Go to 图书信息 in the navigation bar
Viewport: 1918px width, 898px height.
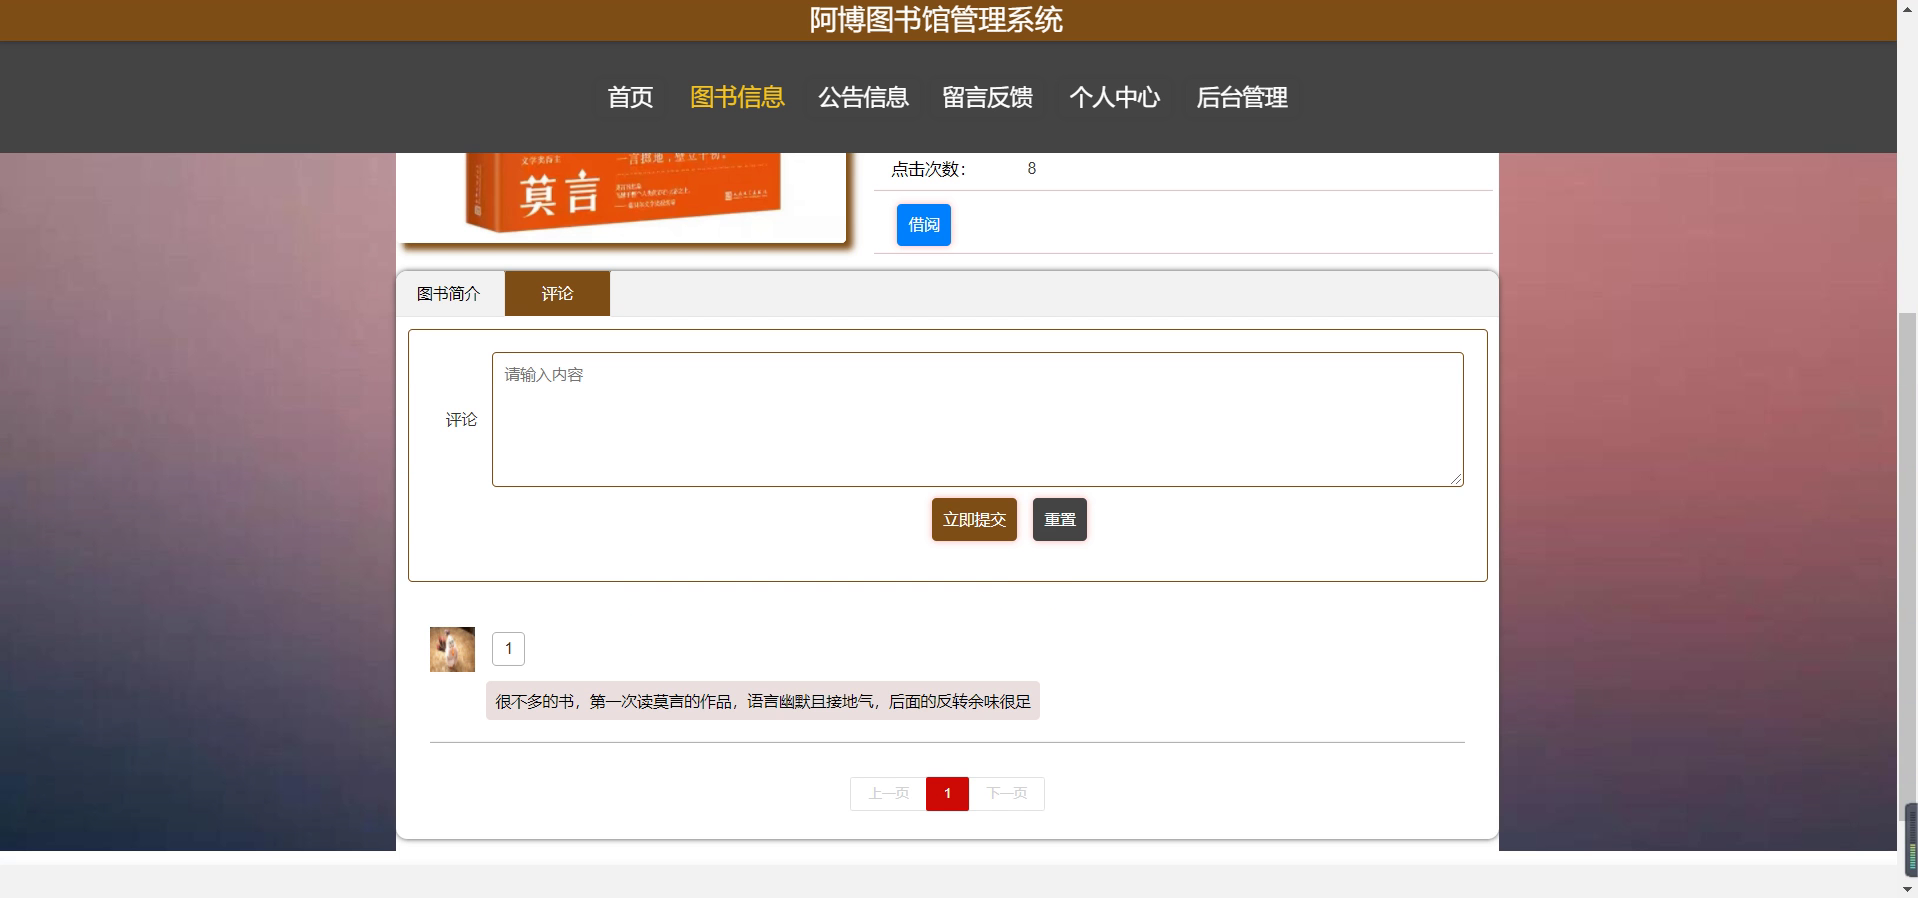(737, 97)
